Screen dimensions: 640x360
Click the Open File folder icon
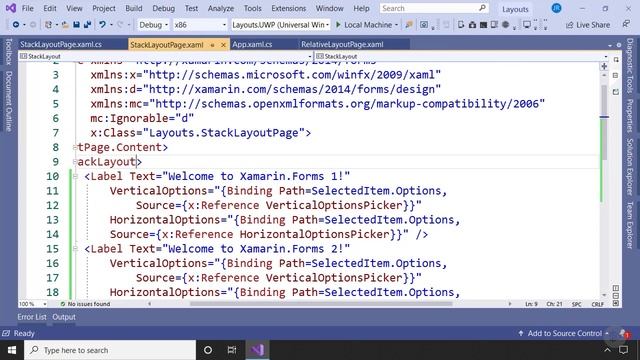pos(65,25)
